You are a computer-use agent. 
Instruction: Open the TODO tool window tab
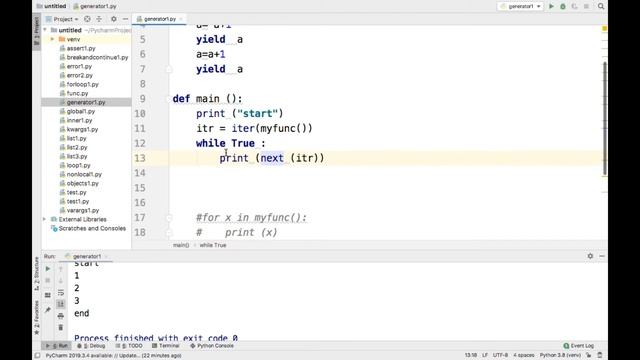[x=129, y=346]
